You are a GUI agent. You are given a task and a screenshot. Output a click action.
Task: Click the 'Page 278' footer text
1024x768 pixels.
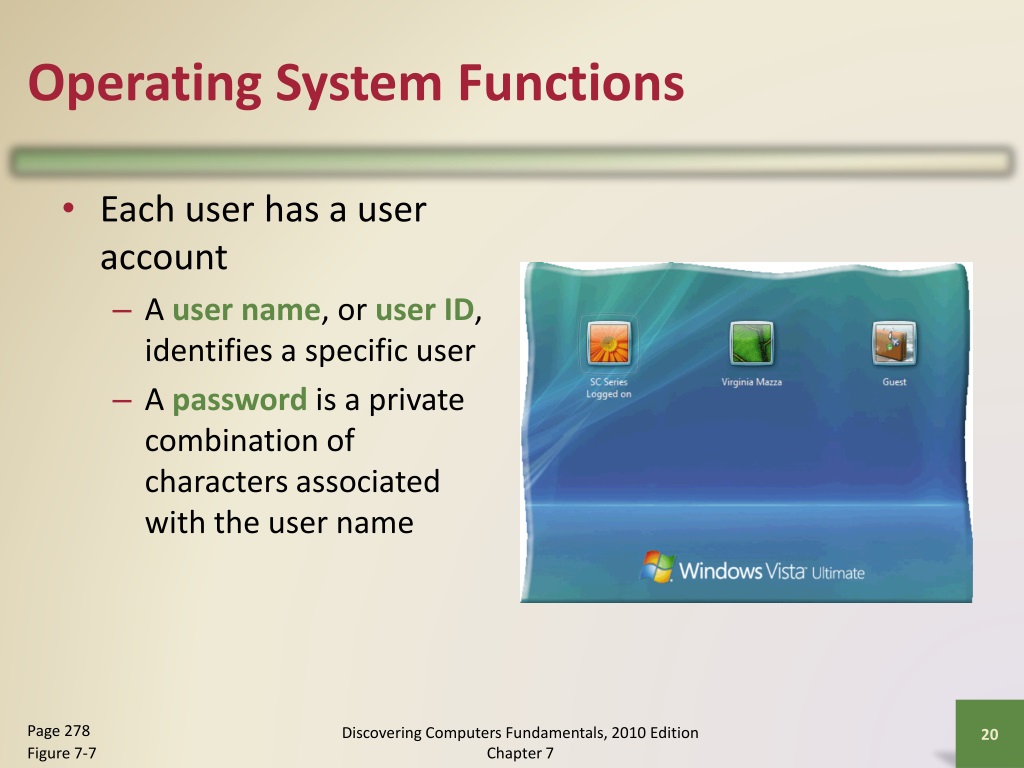(59, 731)
